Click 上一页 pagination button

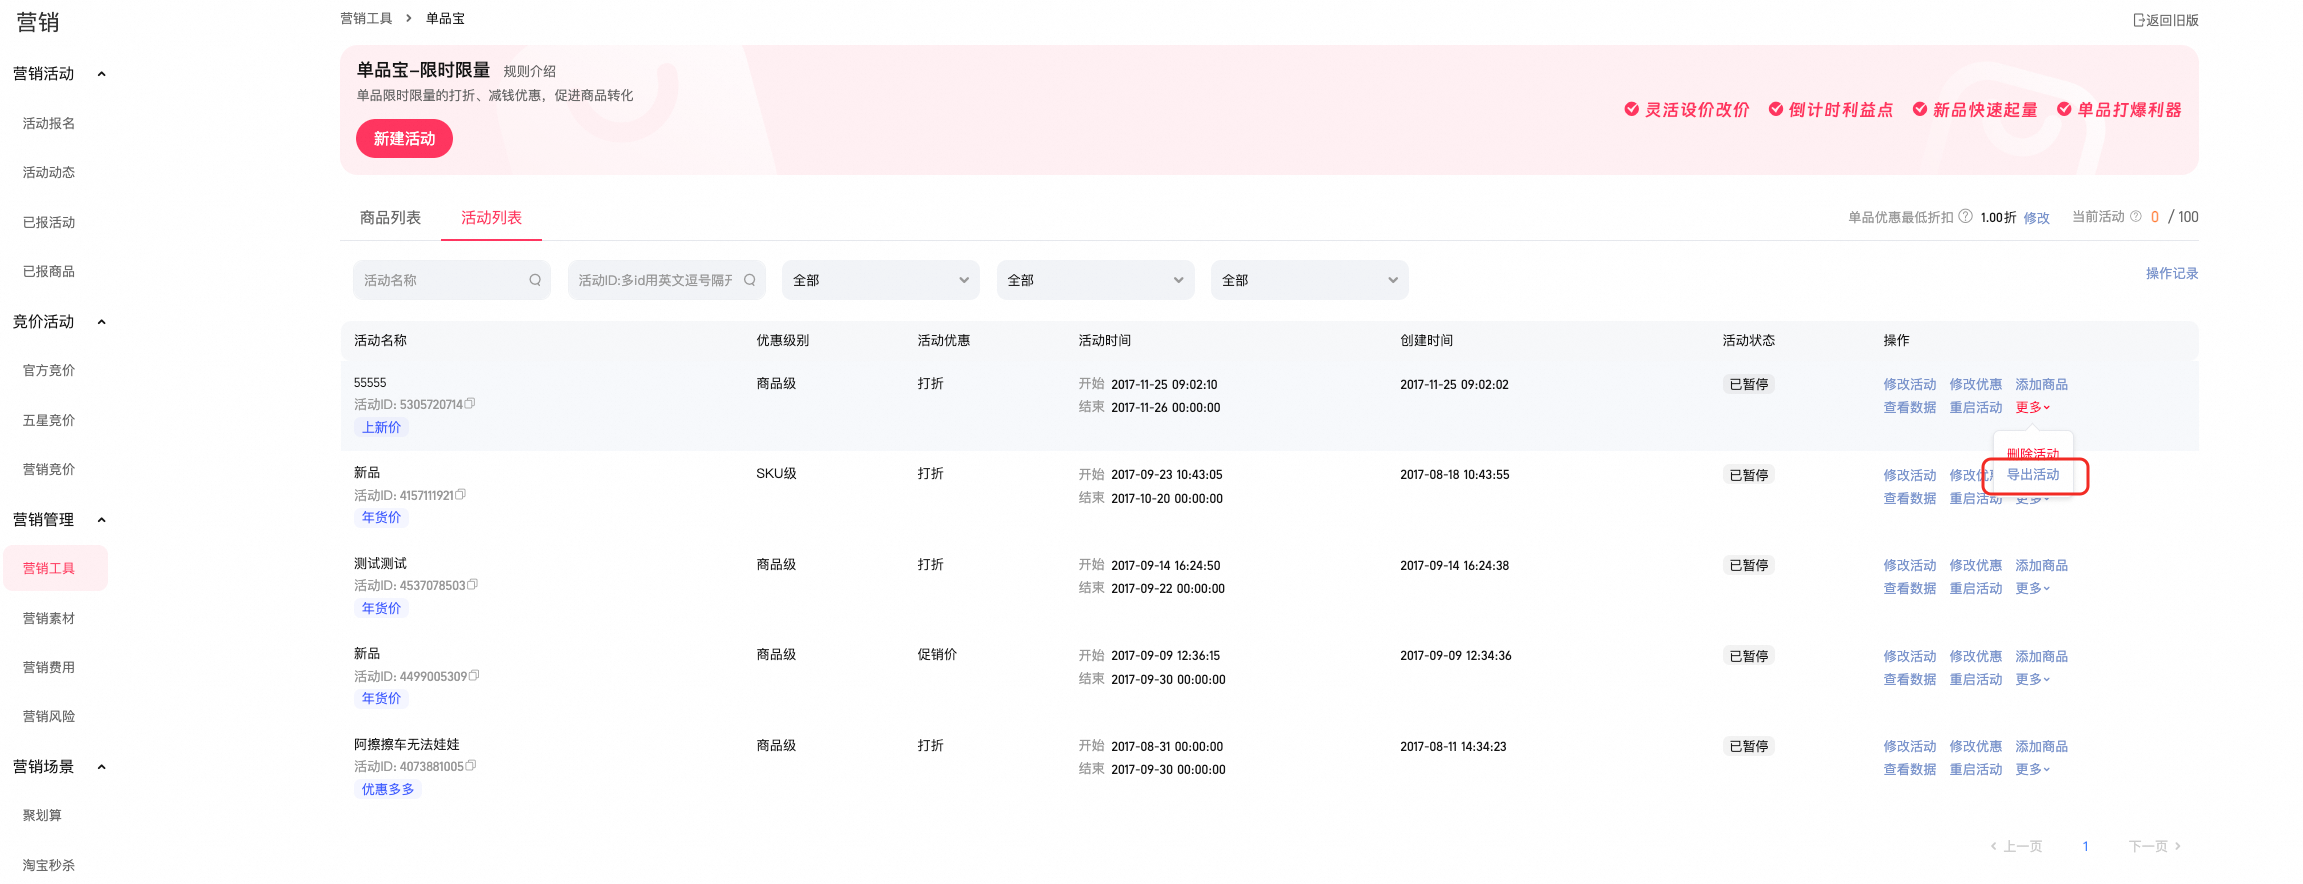click(x=2016, y=846)
